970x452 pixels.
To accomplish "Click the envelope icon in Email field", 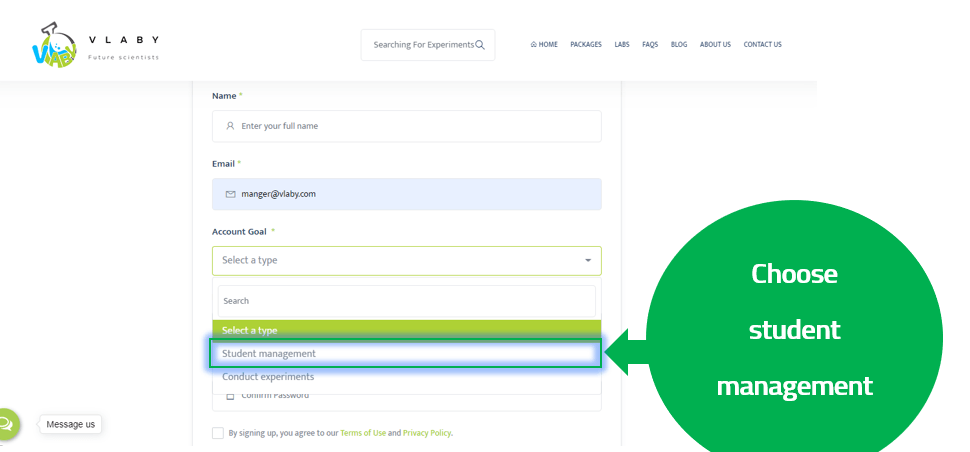I will [230, 194].
